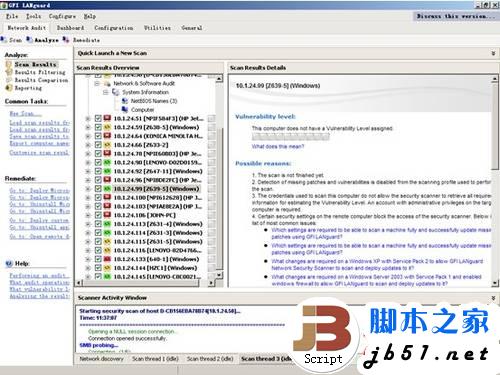The image size is (500, 375).
Task: Collapse the Quick Launch a New Scan panel
Action: [493, 53]
